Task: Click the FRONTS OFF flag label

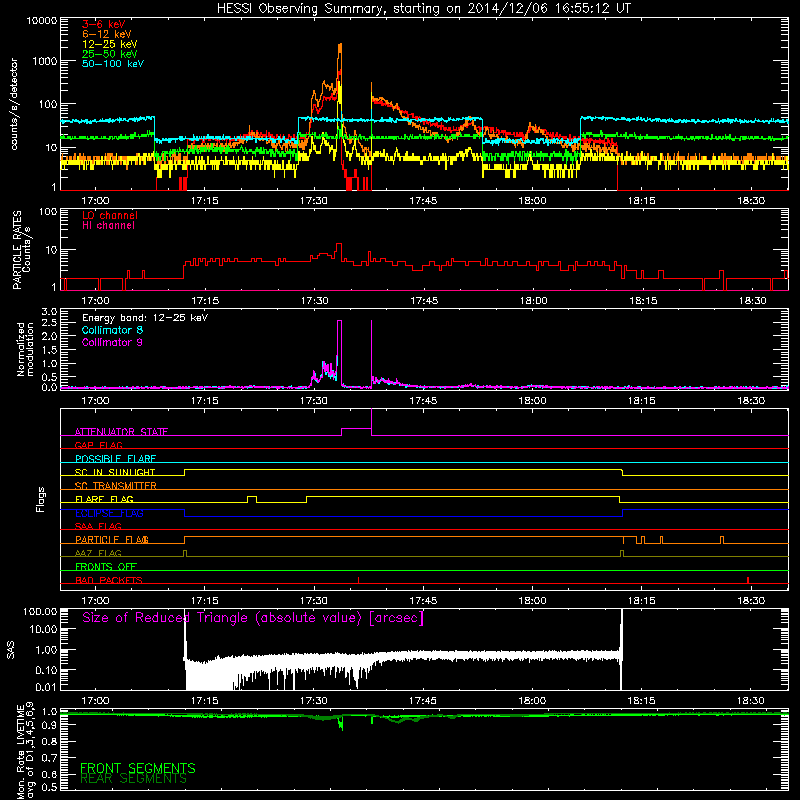Action: (x=106, y=566)
